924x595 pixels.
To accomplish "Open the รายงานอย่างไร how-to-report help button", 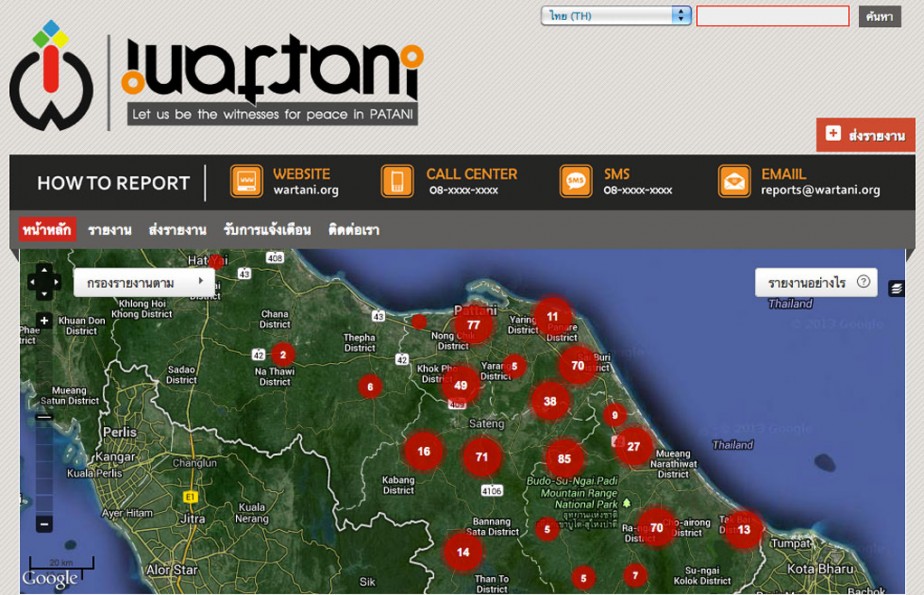I will click(x=816, y=283).
